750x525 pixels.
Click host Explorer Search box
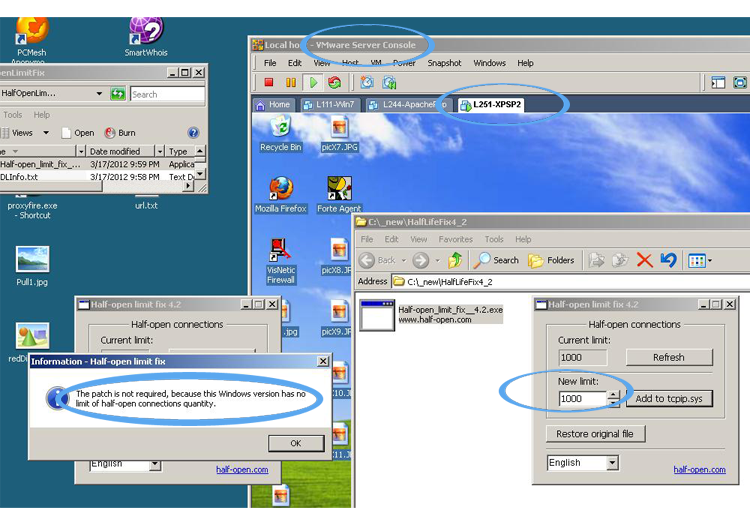tap(167, 94)
